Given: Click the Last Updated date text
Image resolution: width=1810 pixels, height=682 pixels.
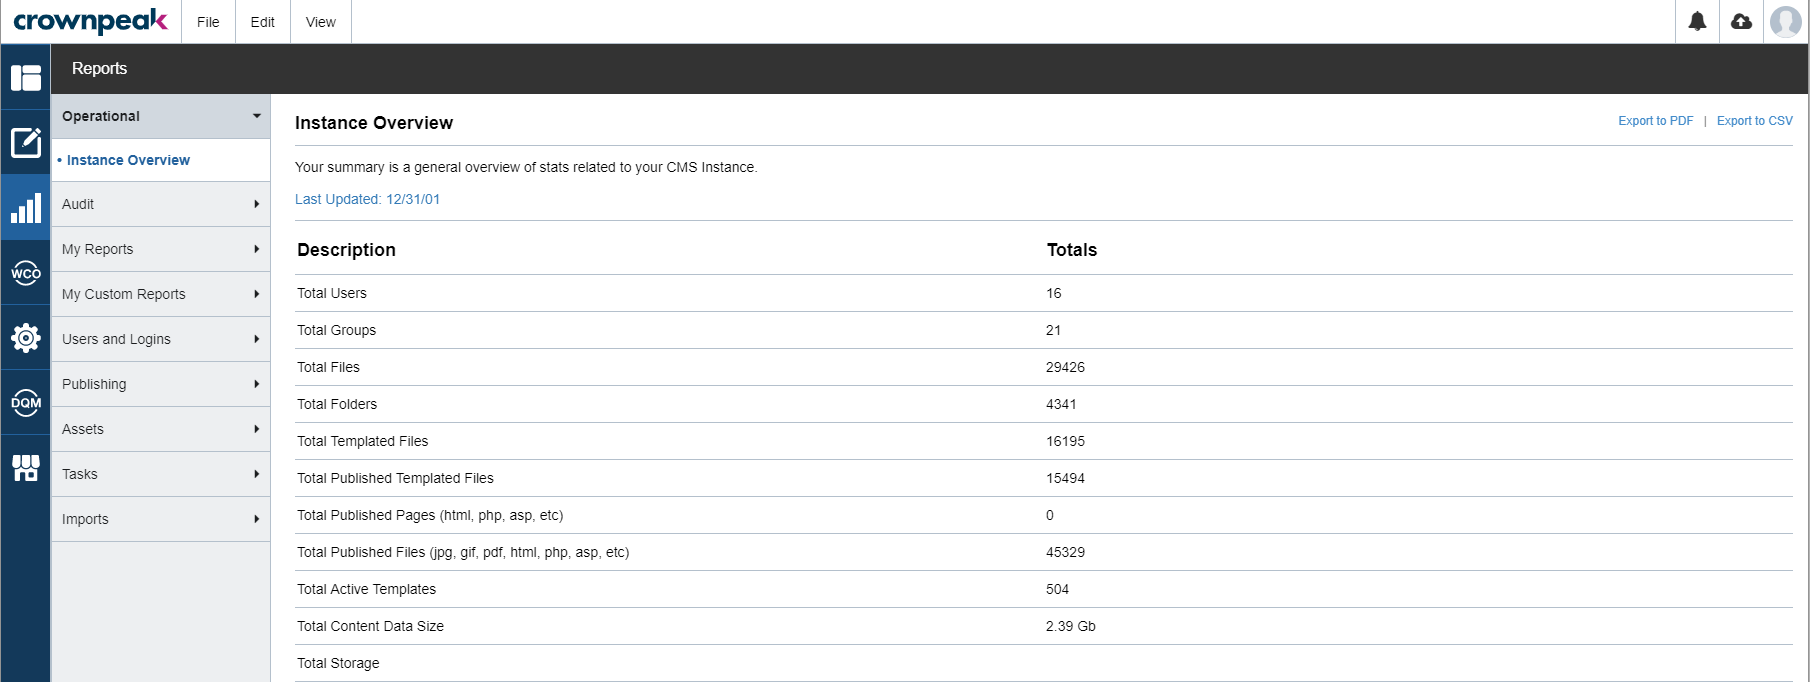Looking at the screenshot, I should (367, 199).
